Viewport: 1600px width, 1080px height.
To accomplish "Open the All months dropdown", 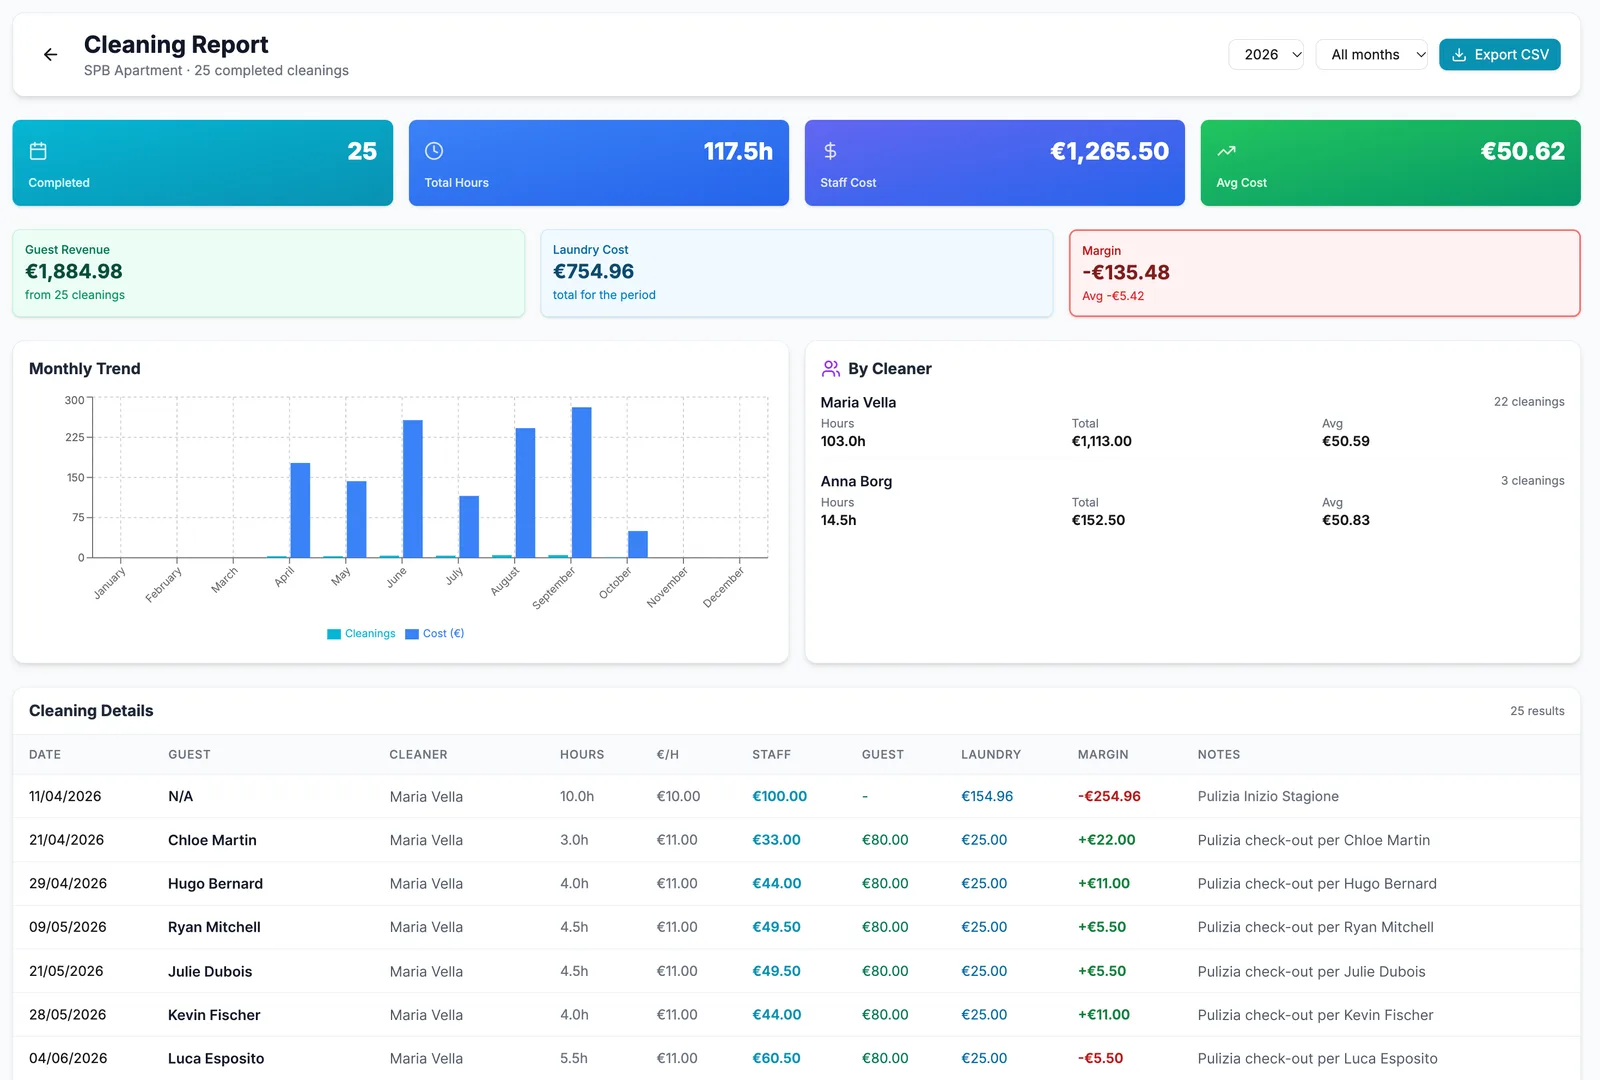I will (1372, 55).
